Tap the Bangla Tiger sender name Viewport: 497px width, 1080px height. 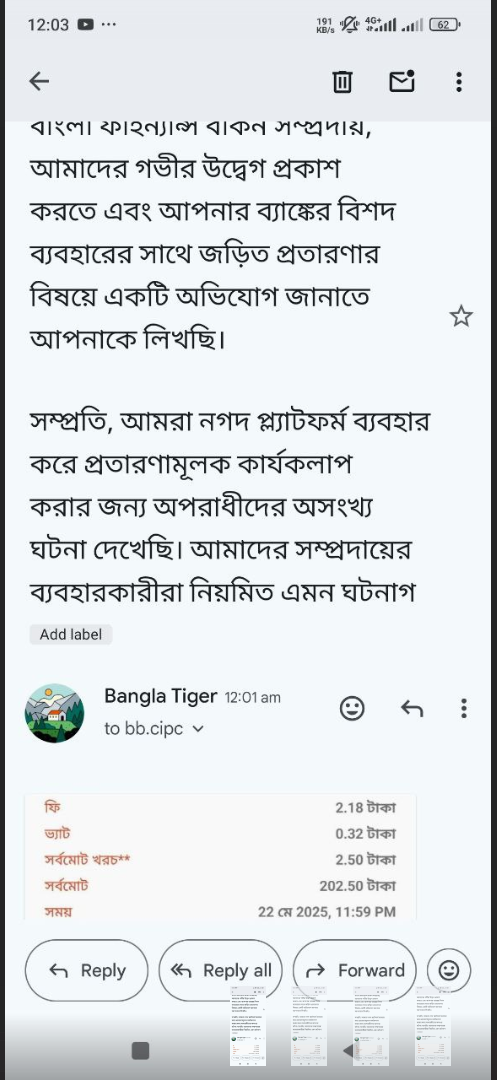[x=160, y=696]
